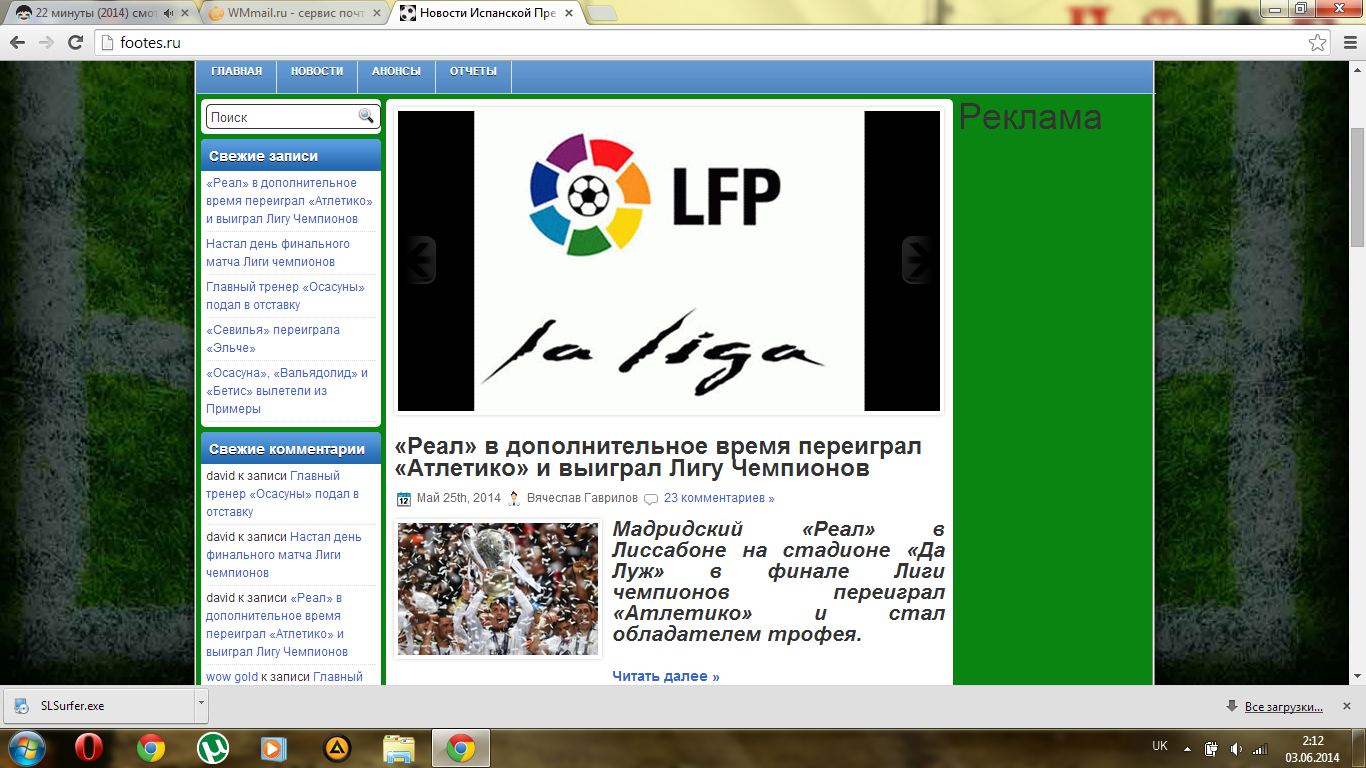Open a new tab with the new-tab button
This screenshot has width=1366, height=768.
coord(602,13)
